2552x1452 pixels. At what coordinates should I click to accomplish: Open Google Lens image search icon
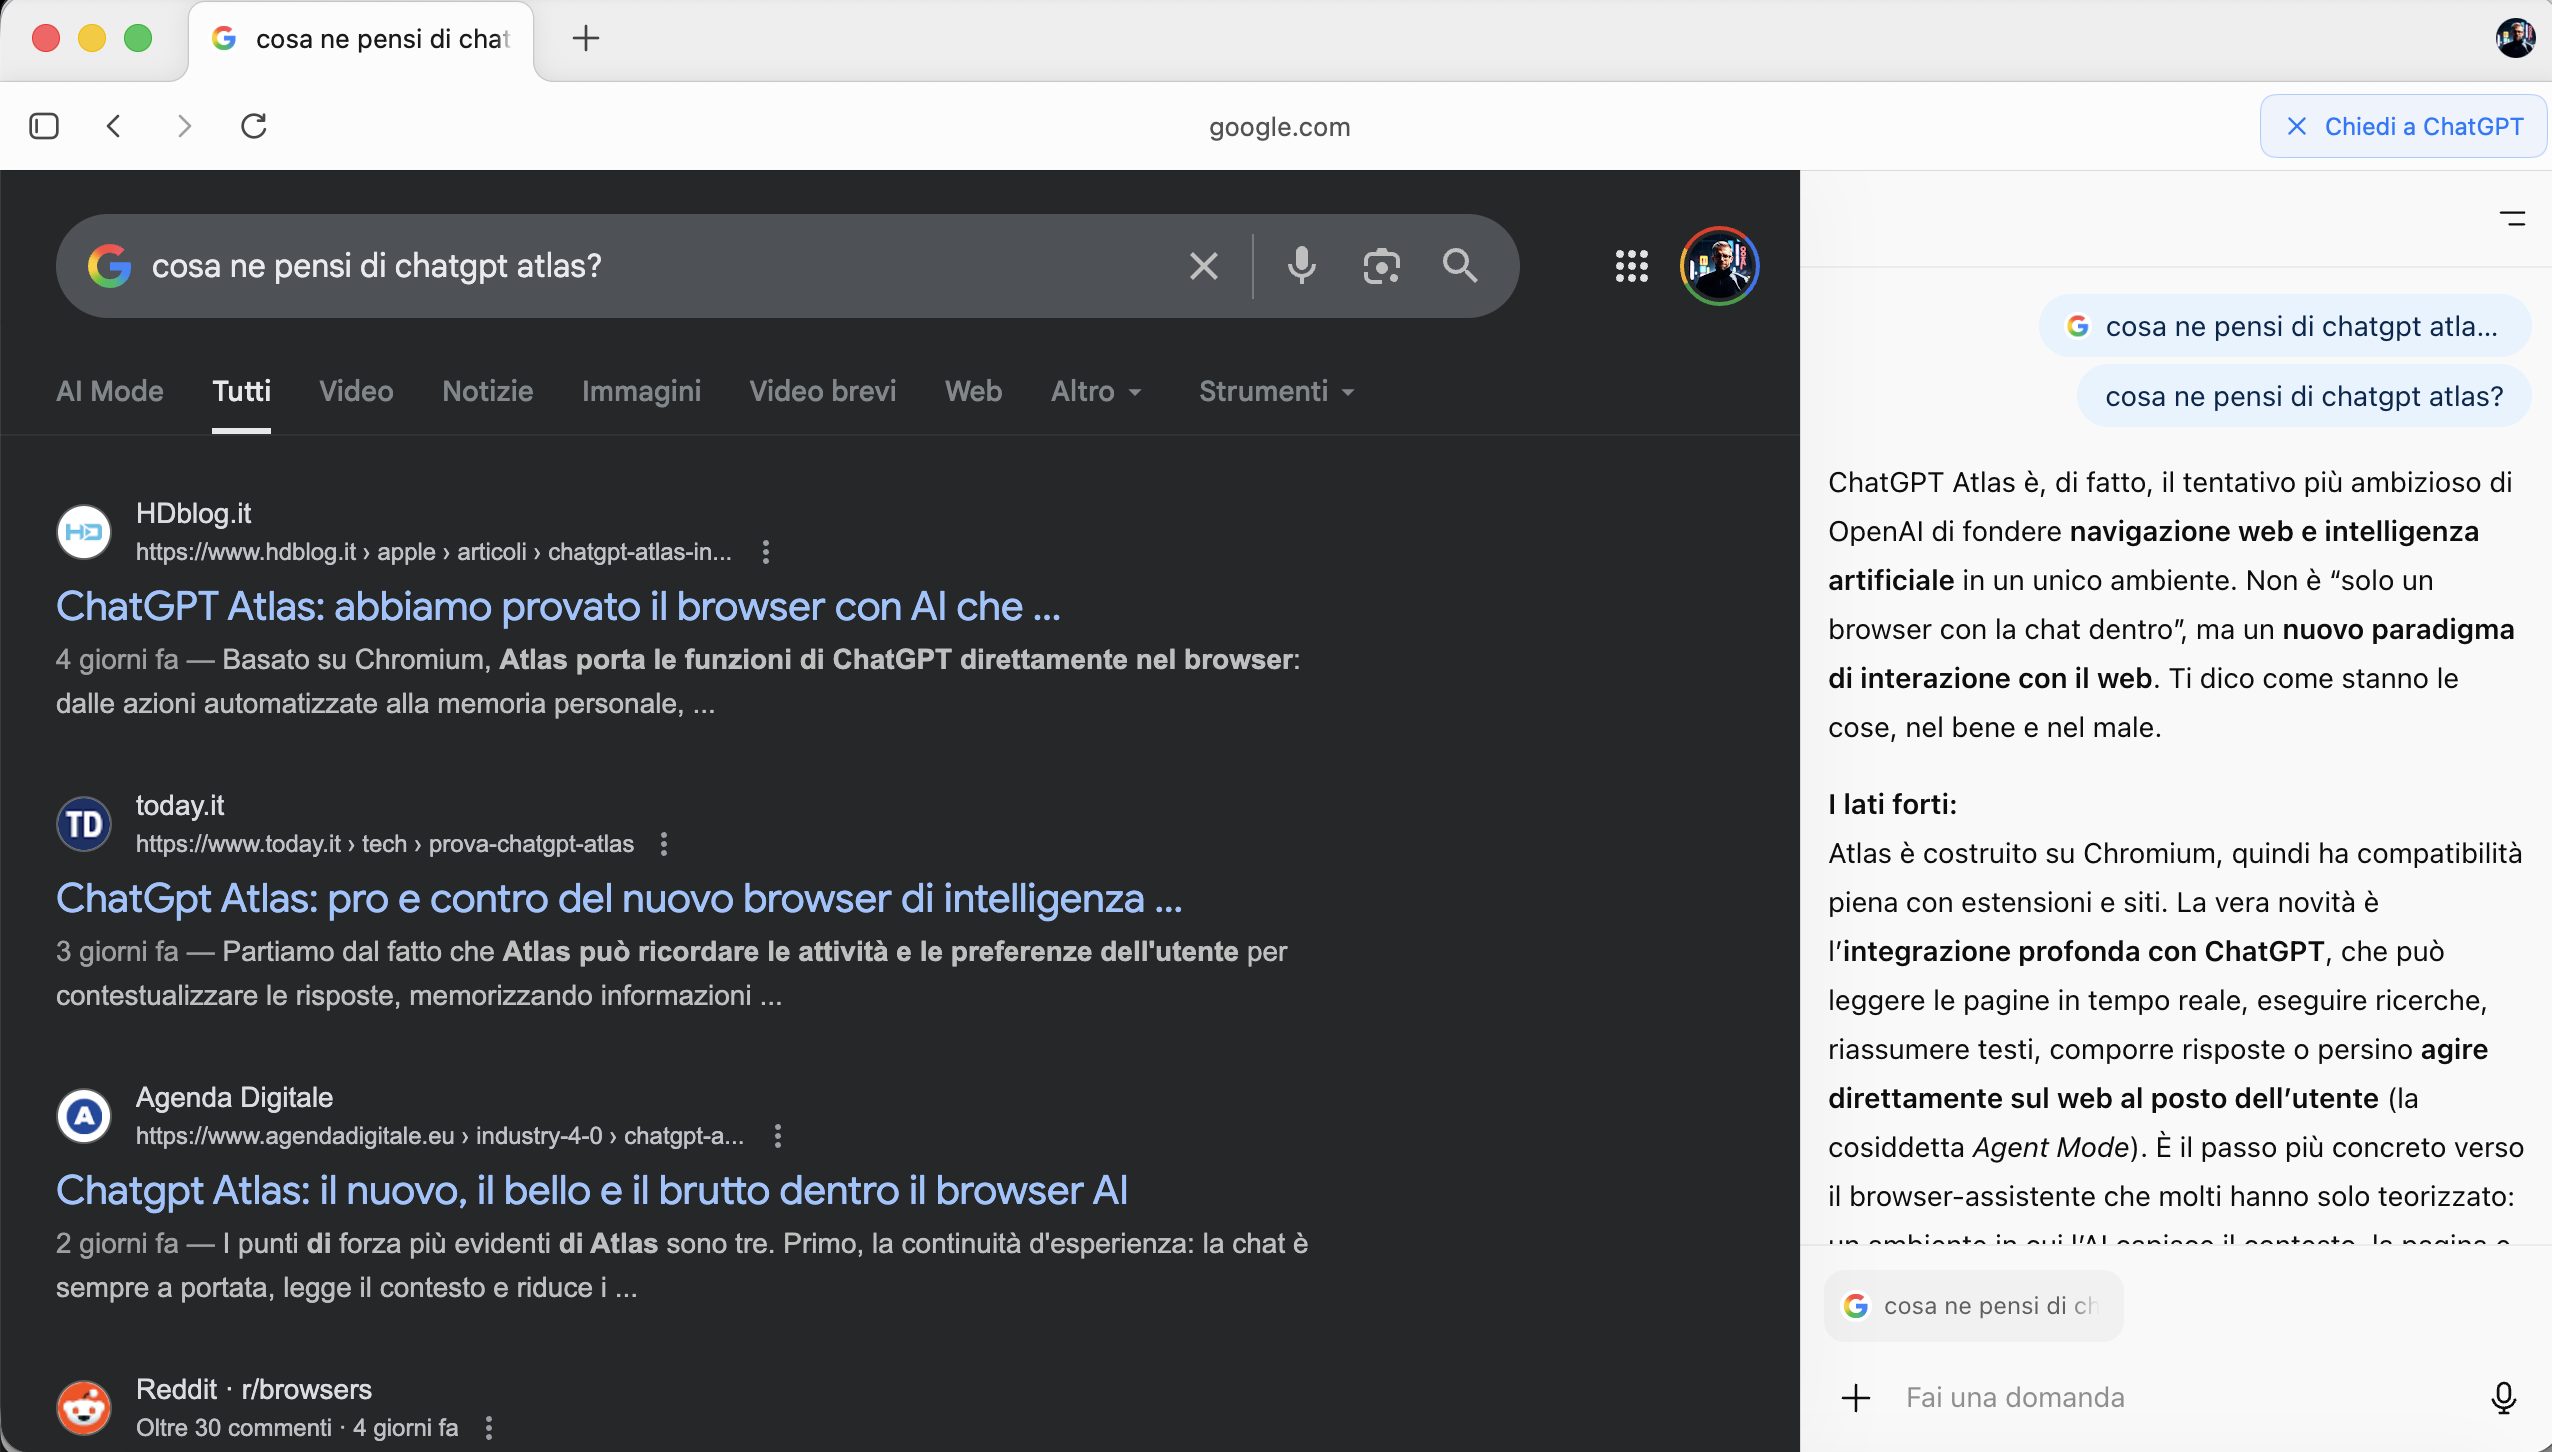[x=1381, y=266]
